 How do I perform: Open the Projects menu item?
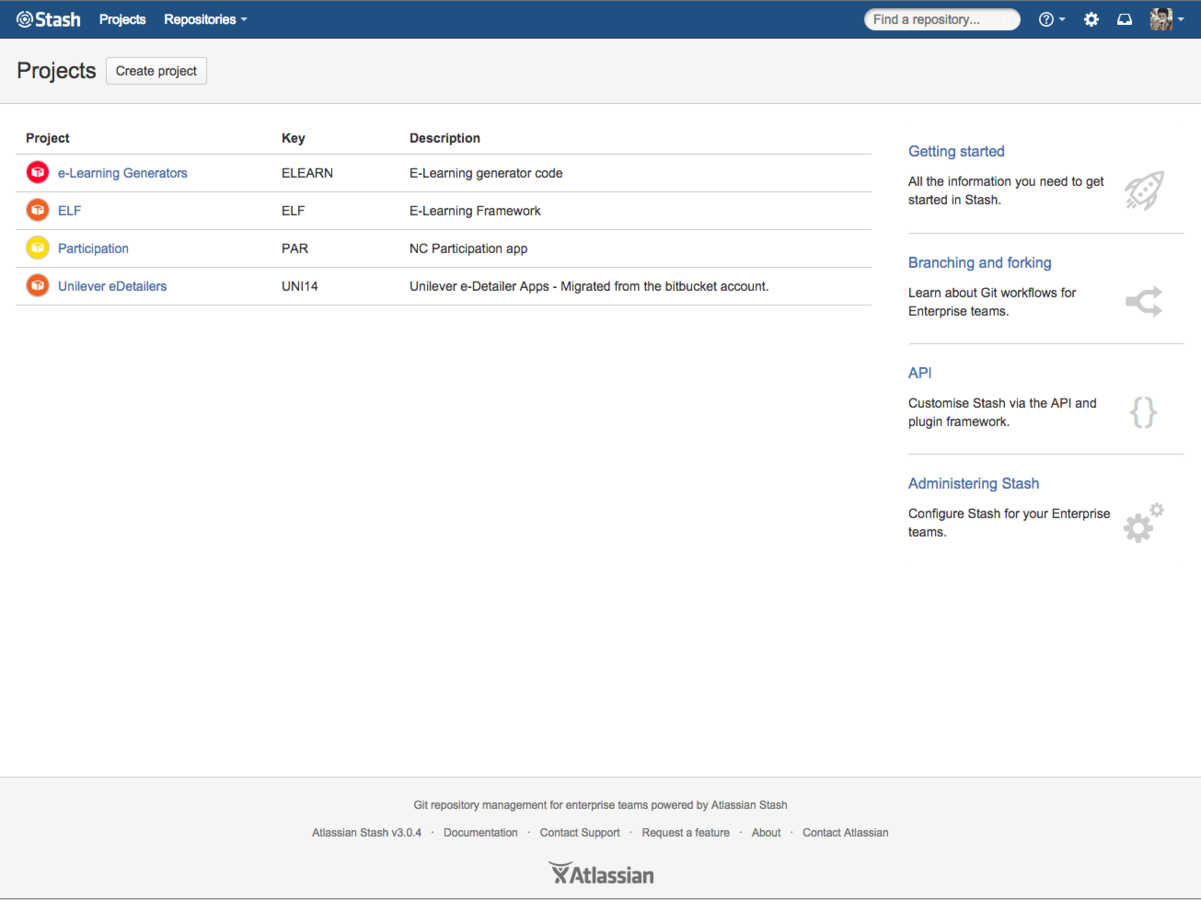(122, 19)
